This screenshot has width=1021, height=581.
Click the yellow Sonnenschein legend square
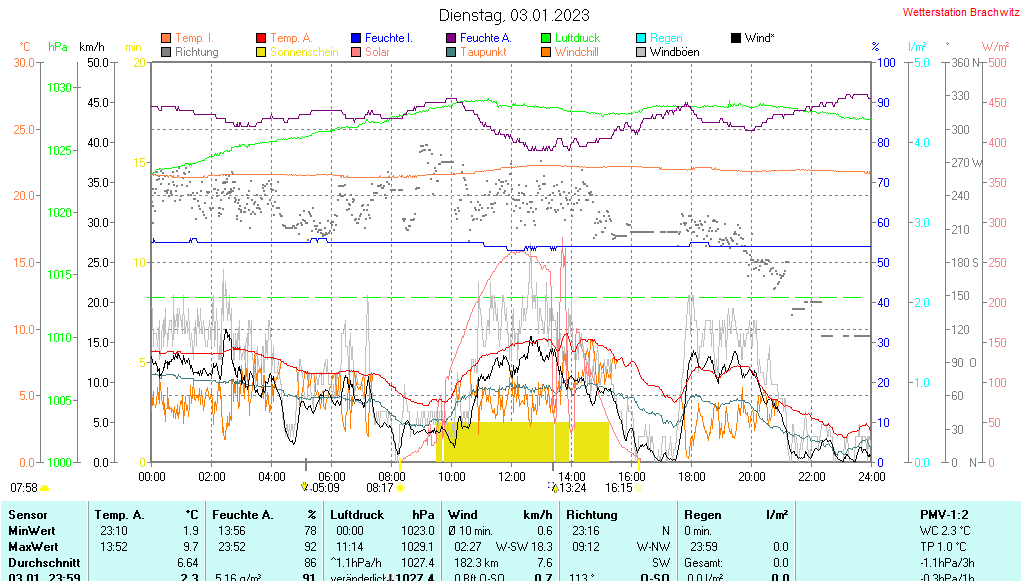tap(261, 51)
